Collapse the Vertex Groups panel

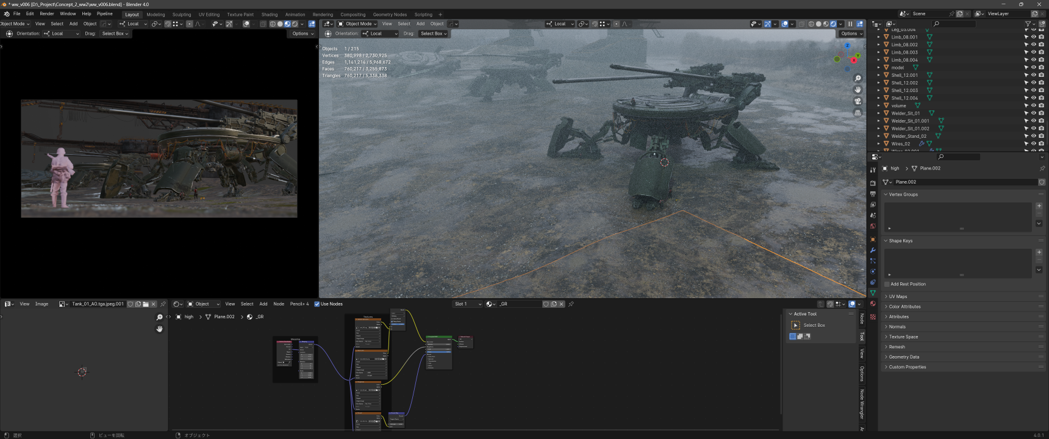[x=903, y=194]
